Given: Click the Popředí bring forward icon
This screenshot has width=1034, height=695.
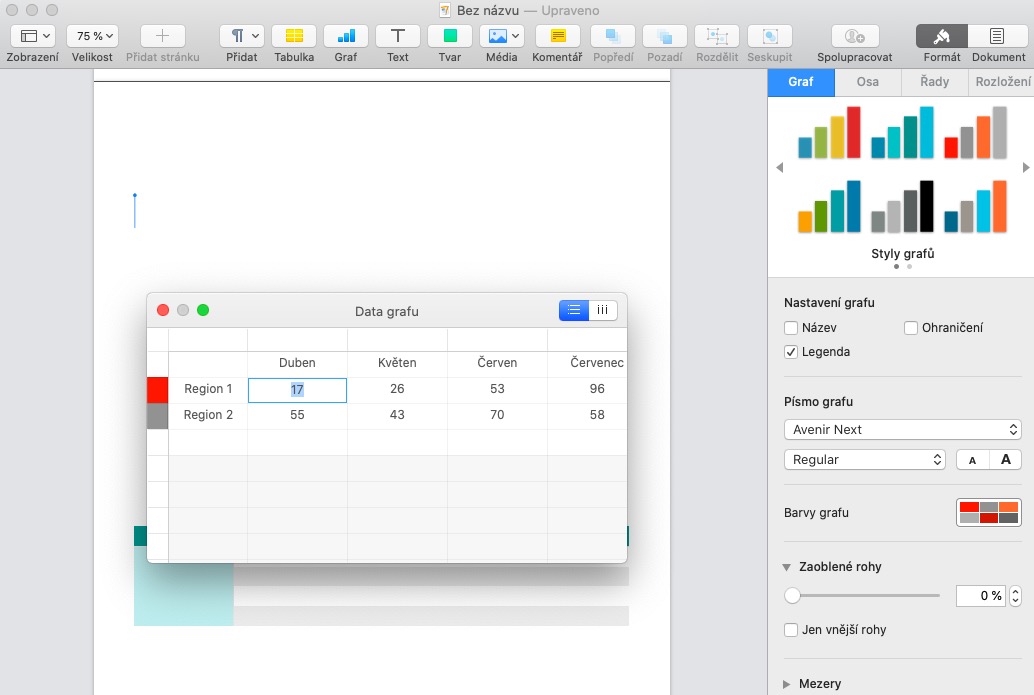Looking at the screenshot, I should point(613,36).
